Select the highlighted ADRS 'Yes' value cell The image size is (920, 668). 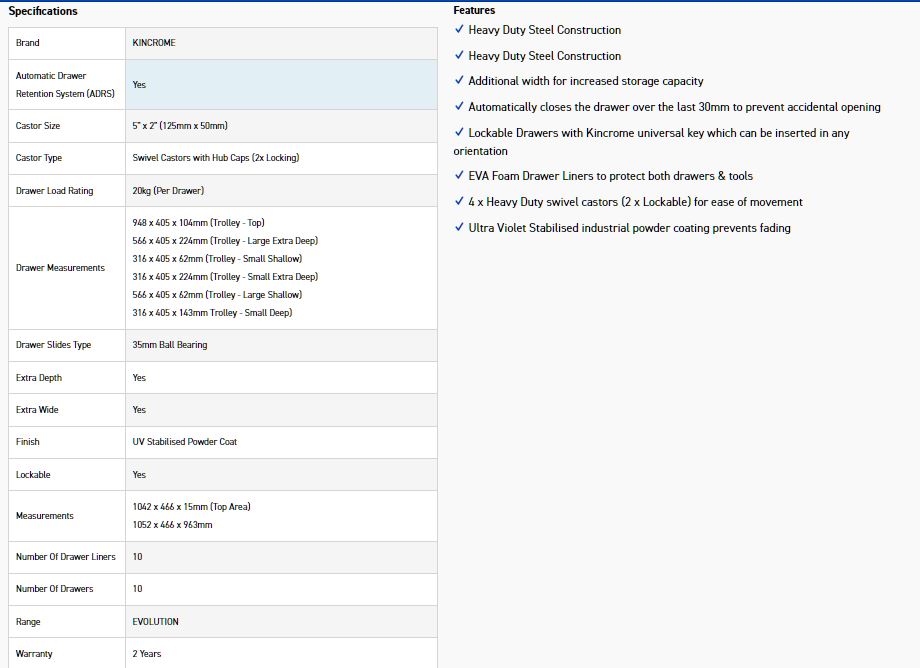280,85
